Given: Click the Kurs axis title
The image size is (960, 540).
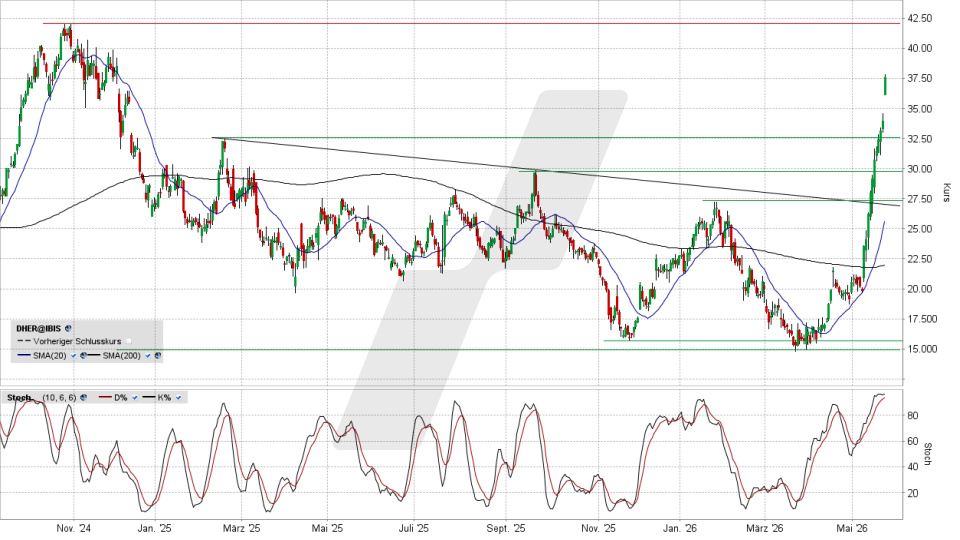Looking at the screenshot, I should pyautogui.click(x=947, y=192).
